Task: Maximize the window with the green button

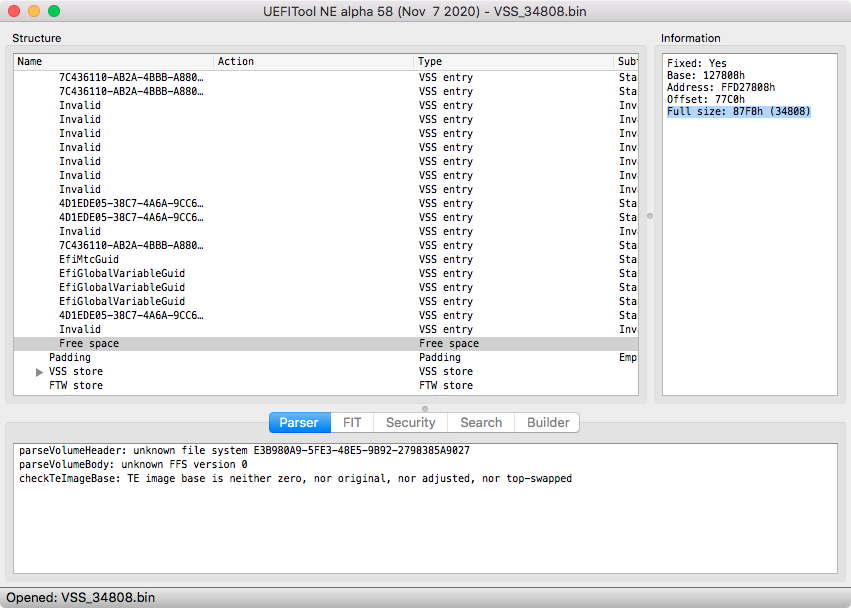Action: [54, 11]
